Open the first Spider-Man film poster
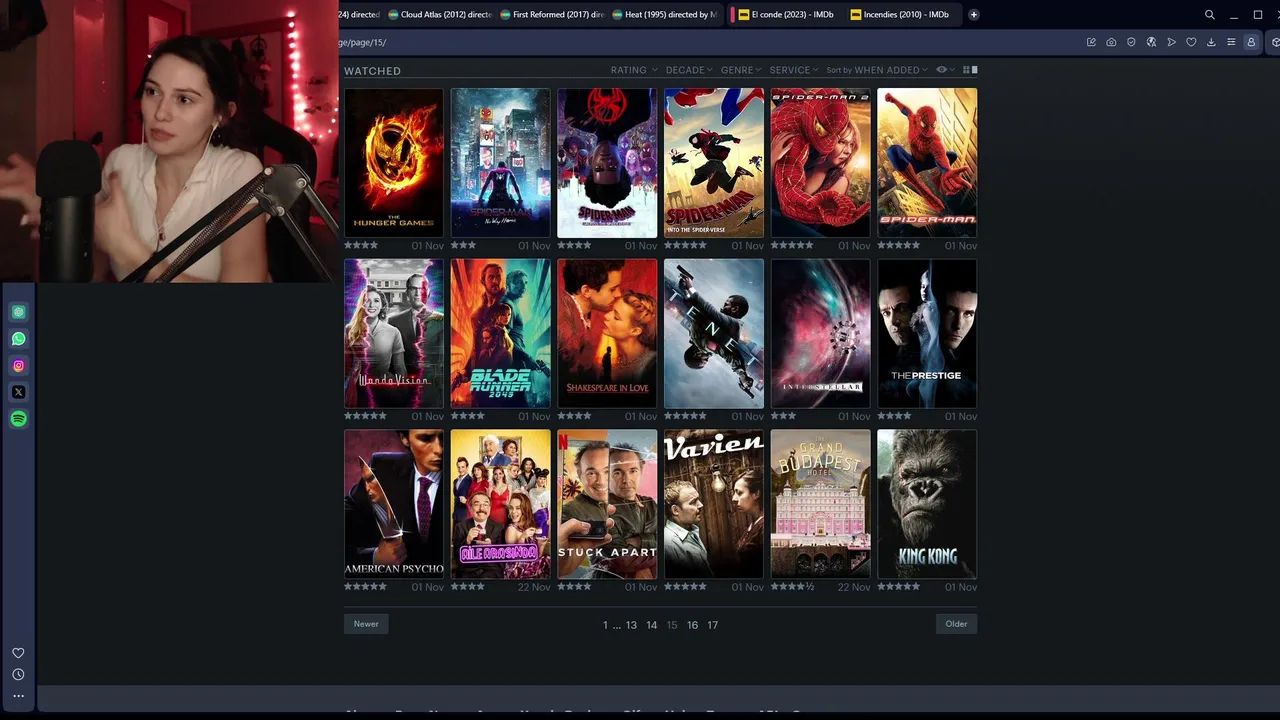1280x720 pixels. click(x=927, y=163)
